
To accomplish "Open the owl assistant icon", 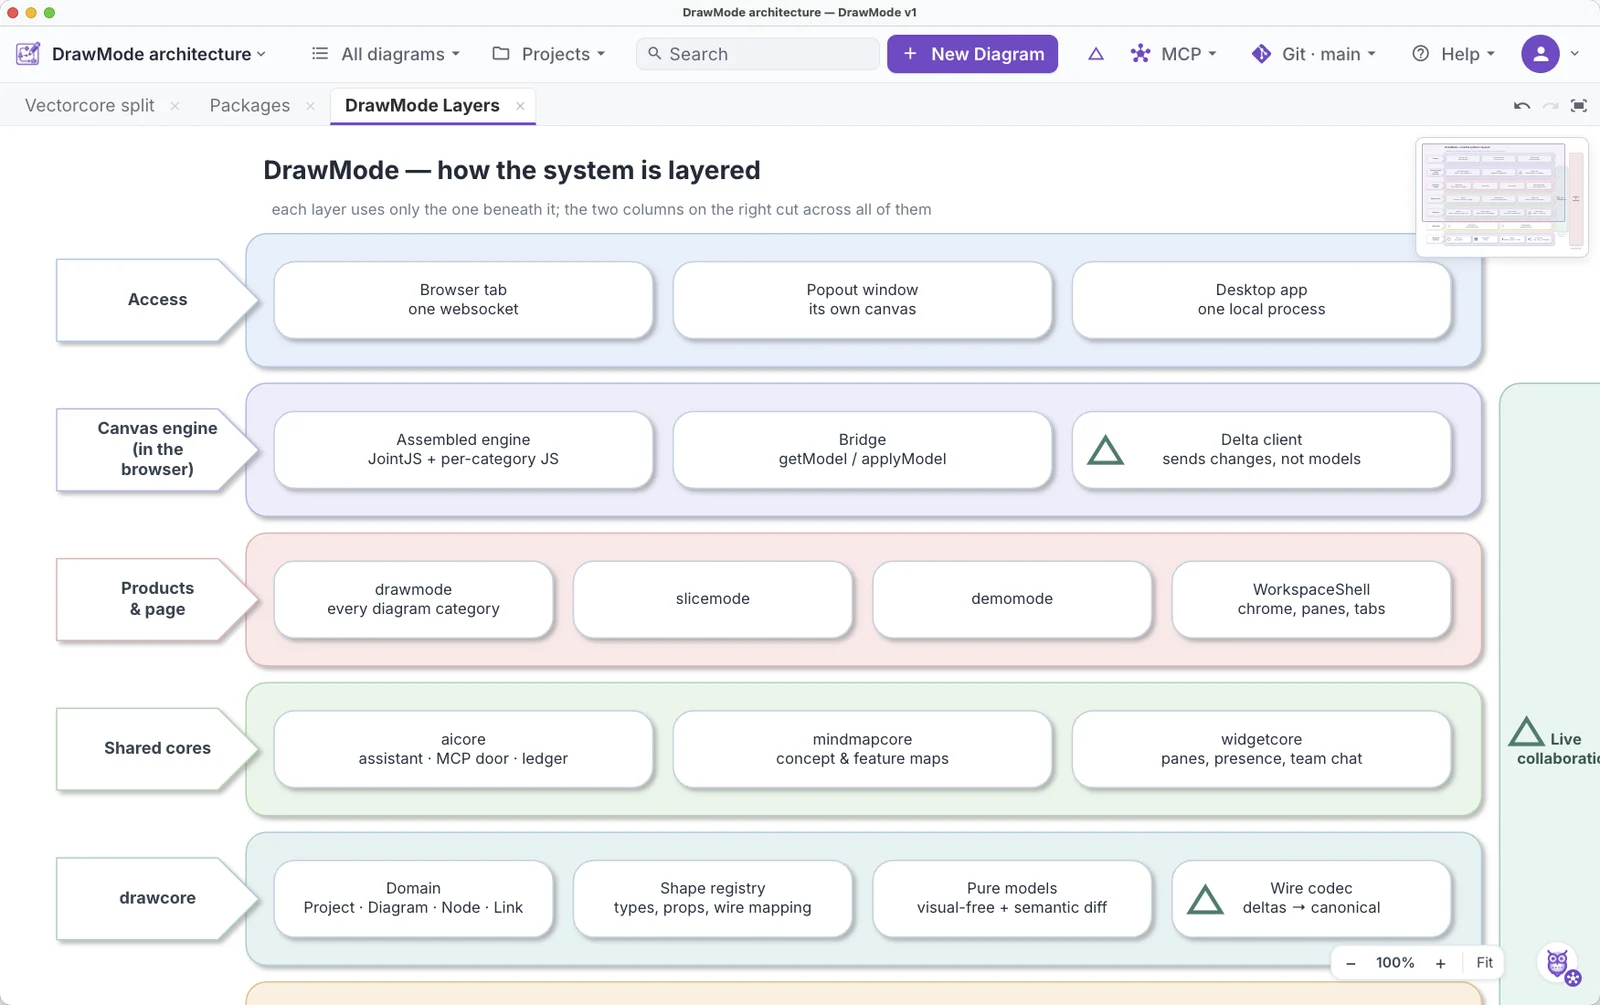I will pyautogui.click(x=1558, y=964).
